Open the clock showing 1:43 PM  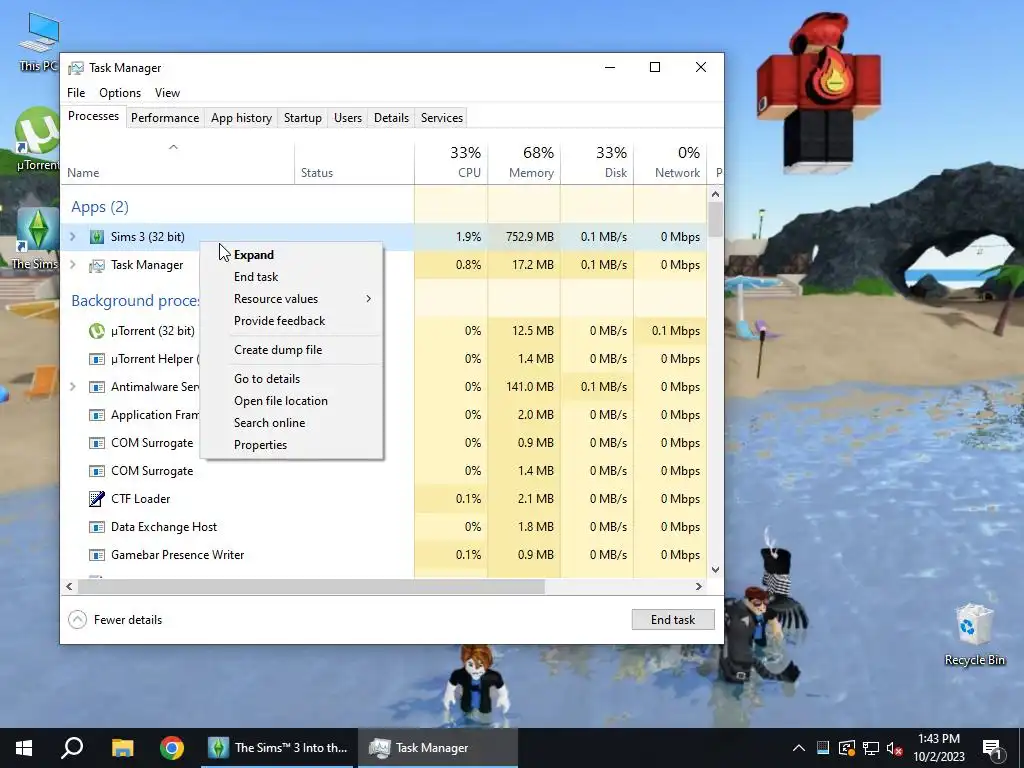pyautogui.click(x=938, y=748)
